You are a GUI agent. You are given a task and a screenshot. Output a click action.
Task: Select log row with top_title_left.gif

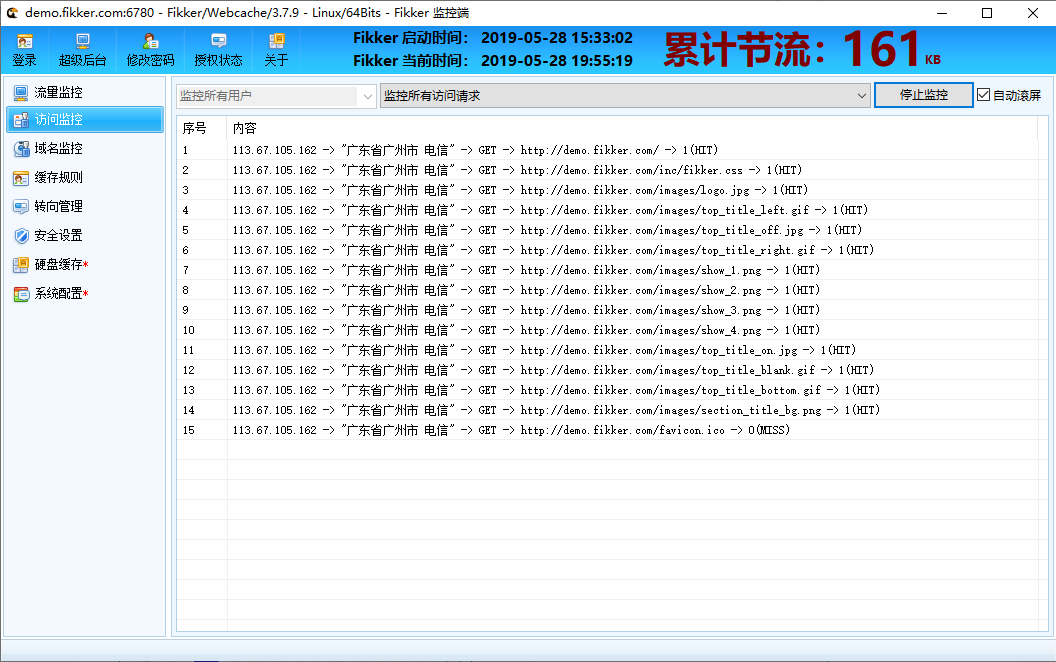[x=607, y=210]
